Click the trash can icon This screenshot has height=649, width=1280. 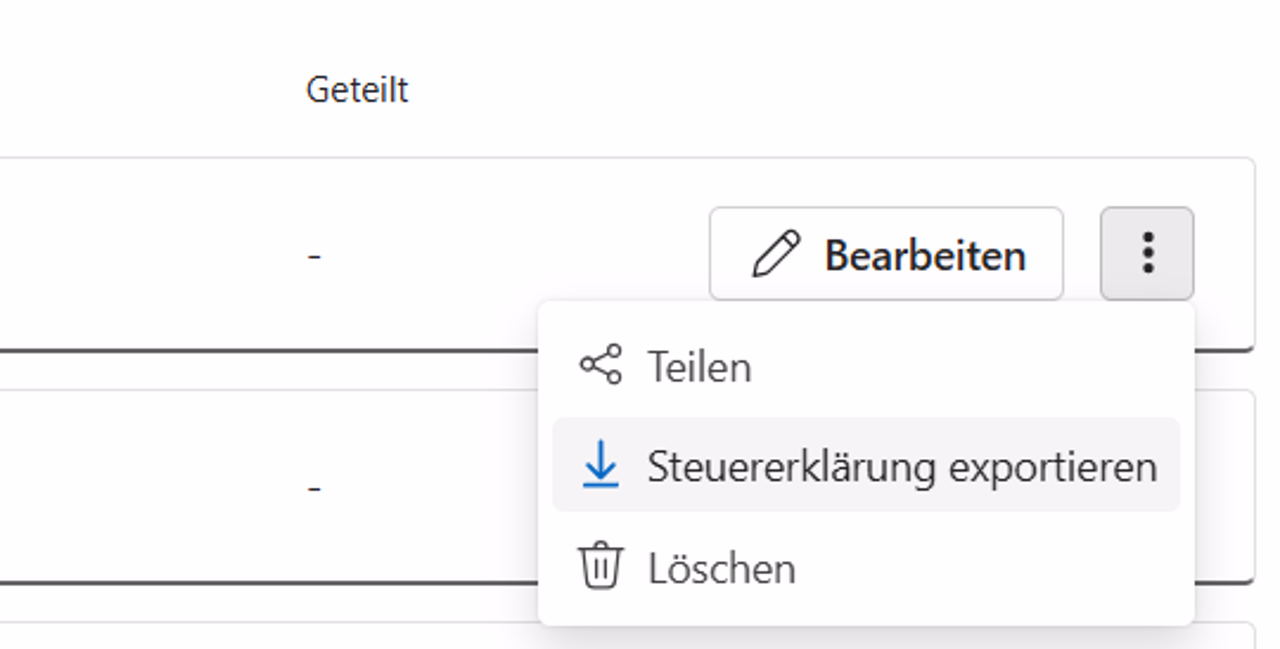coord(600,567)
